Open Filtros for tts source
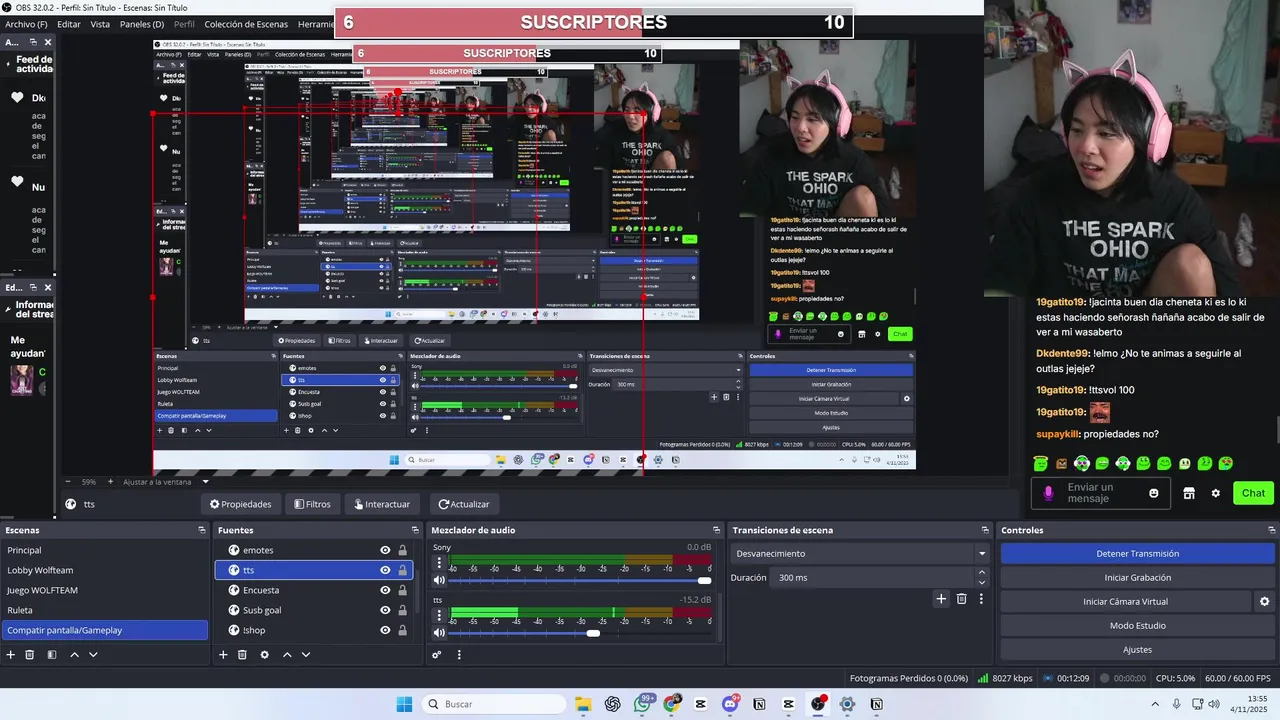 tap(312, 504)
